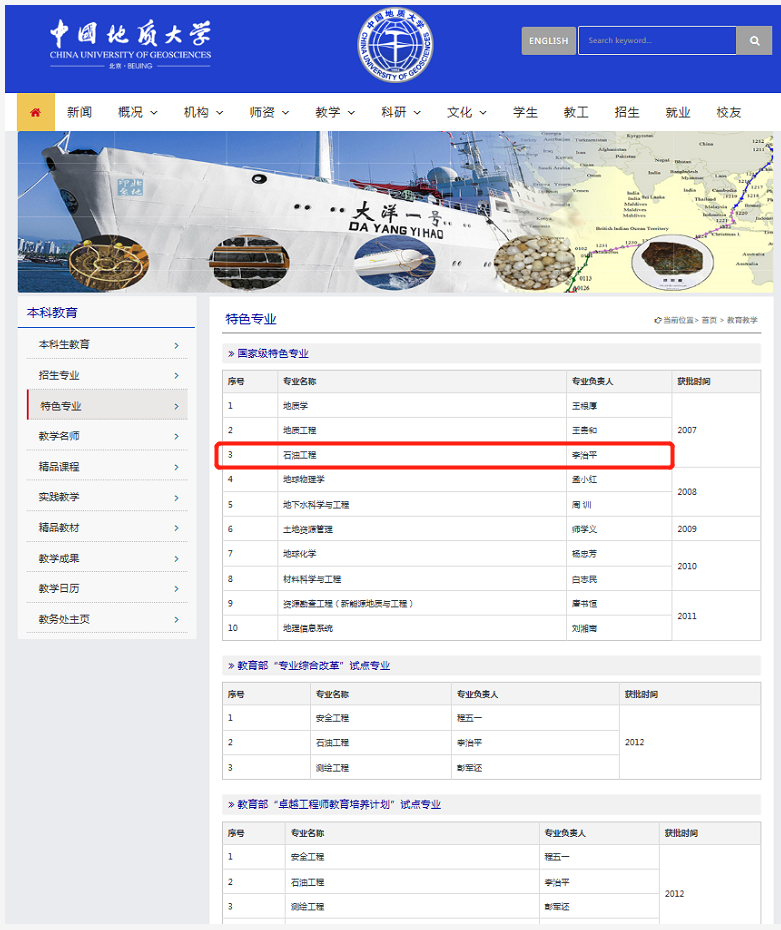The height and width of the screenshot is (930, 781).
Task: Click the circular university emblem logo
Action: coord(395,45)
